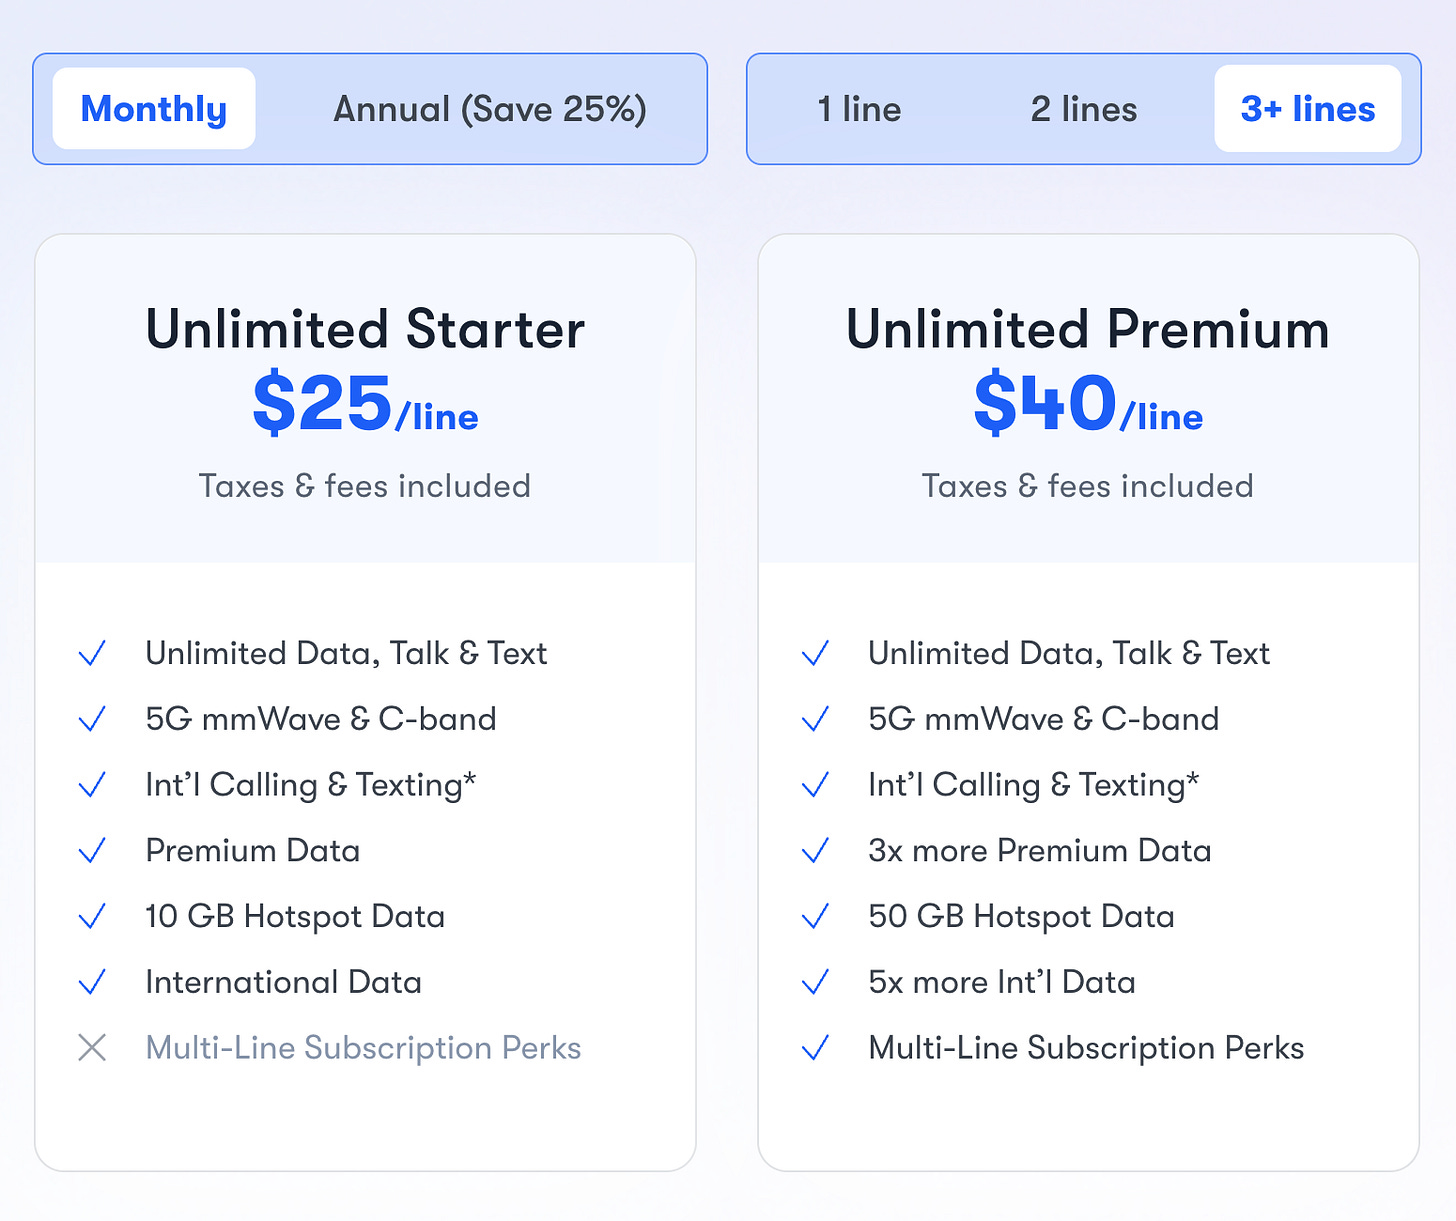Click Taxes & fees included under Unlimited Starter
Viewport: 1456px width, 1221px height.
pyautogui.click(x=365, y=486)
